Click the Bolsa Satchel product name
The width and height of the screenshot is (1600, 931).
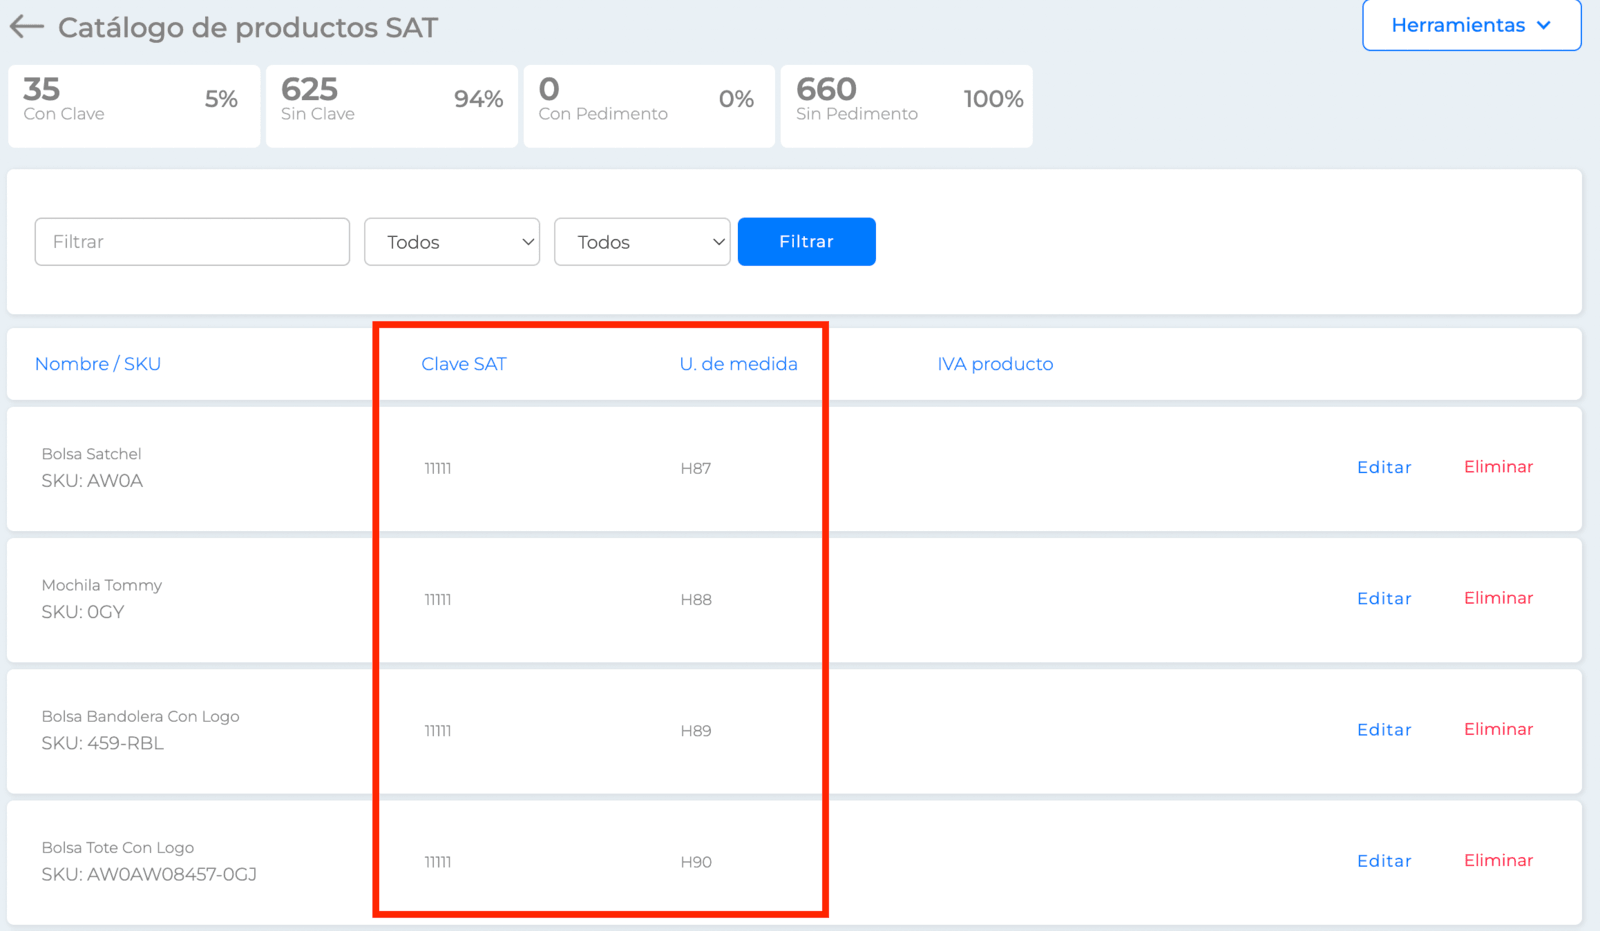91,454
